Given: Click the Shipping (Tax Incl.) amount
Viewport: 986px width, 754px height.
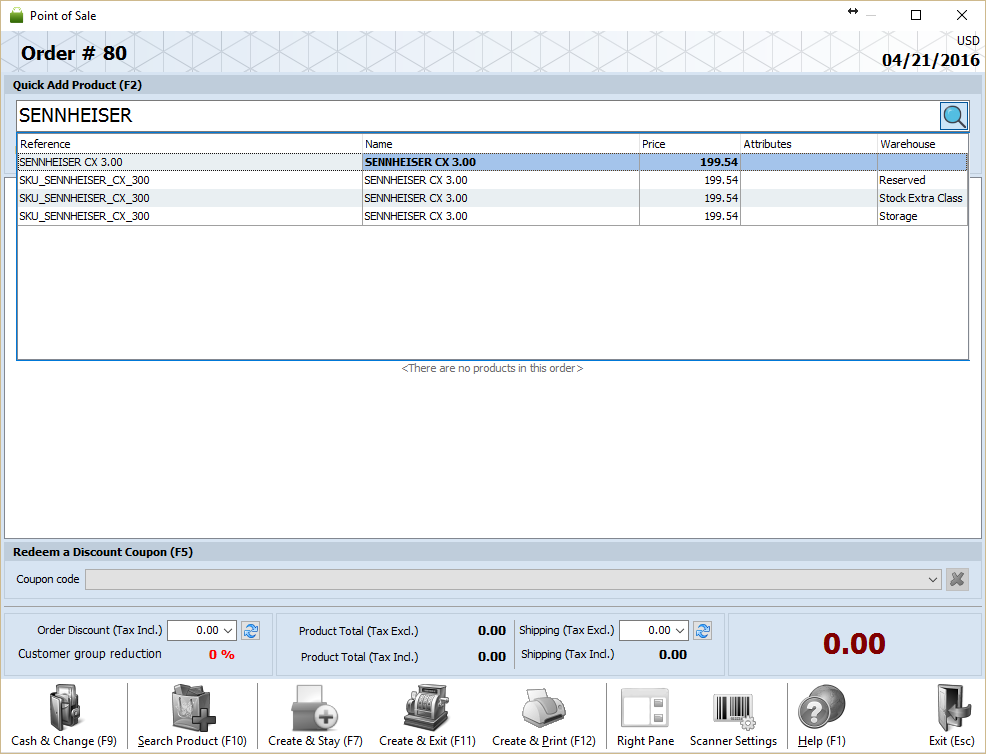Looking at the screenshot, I should (x=673, y=655).
